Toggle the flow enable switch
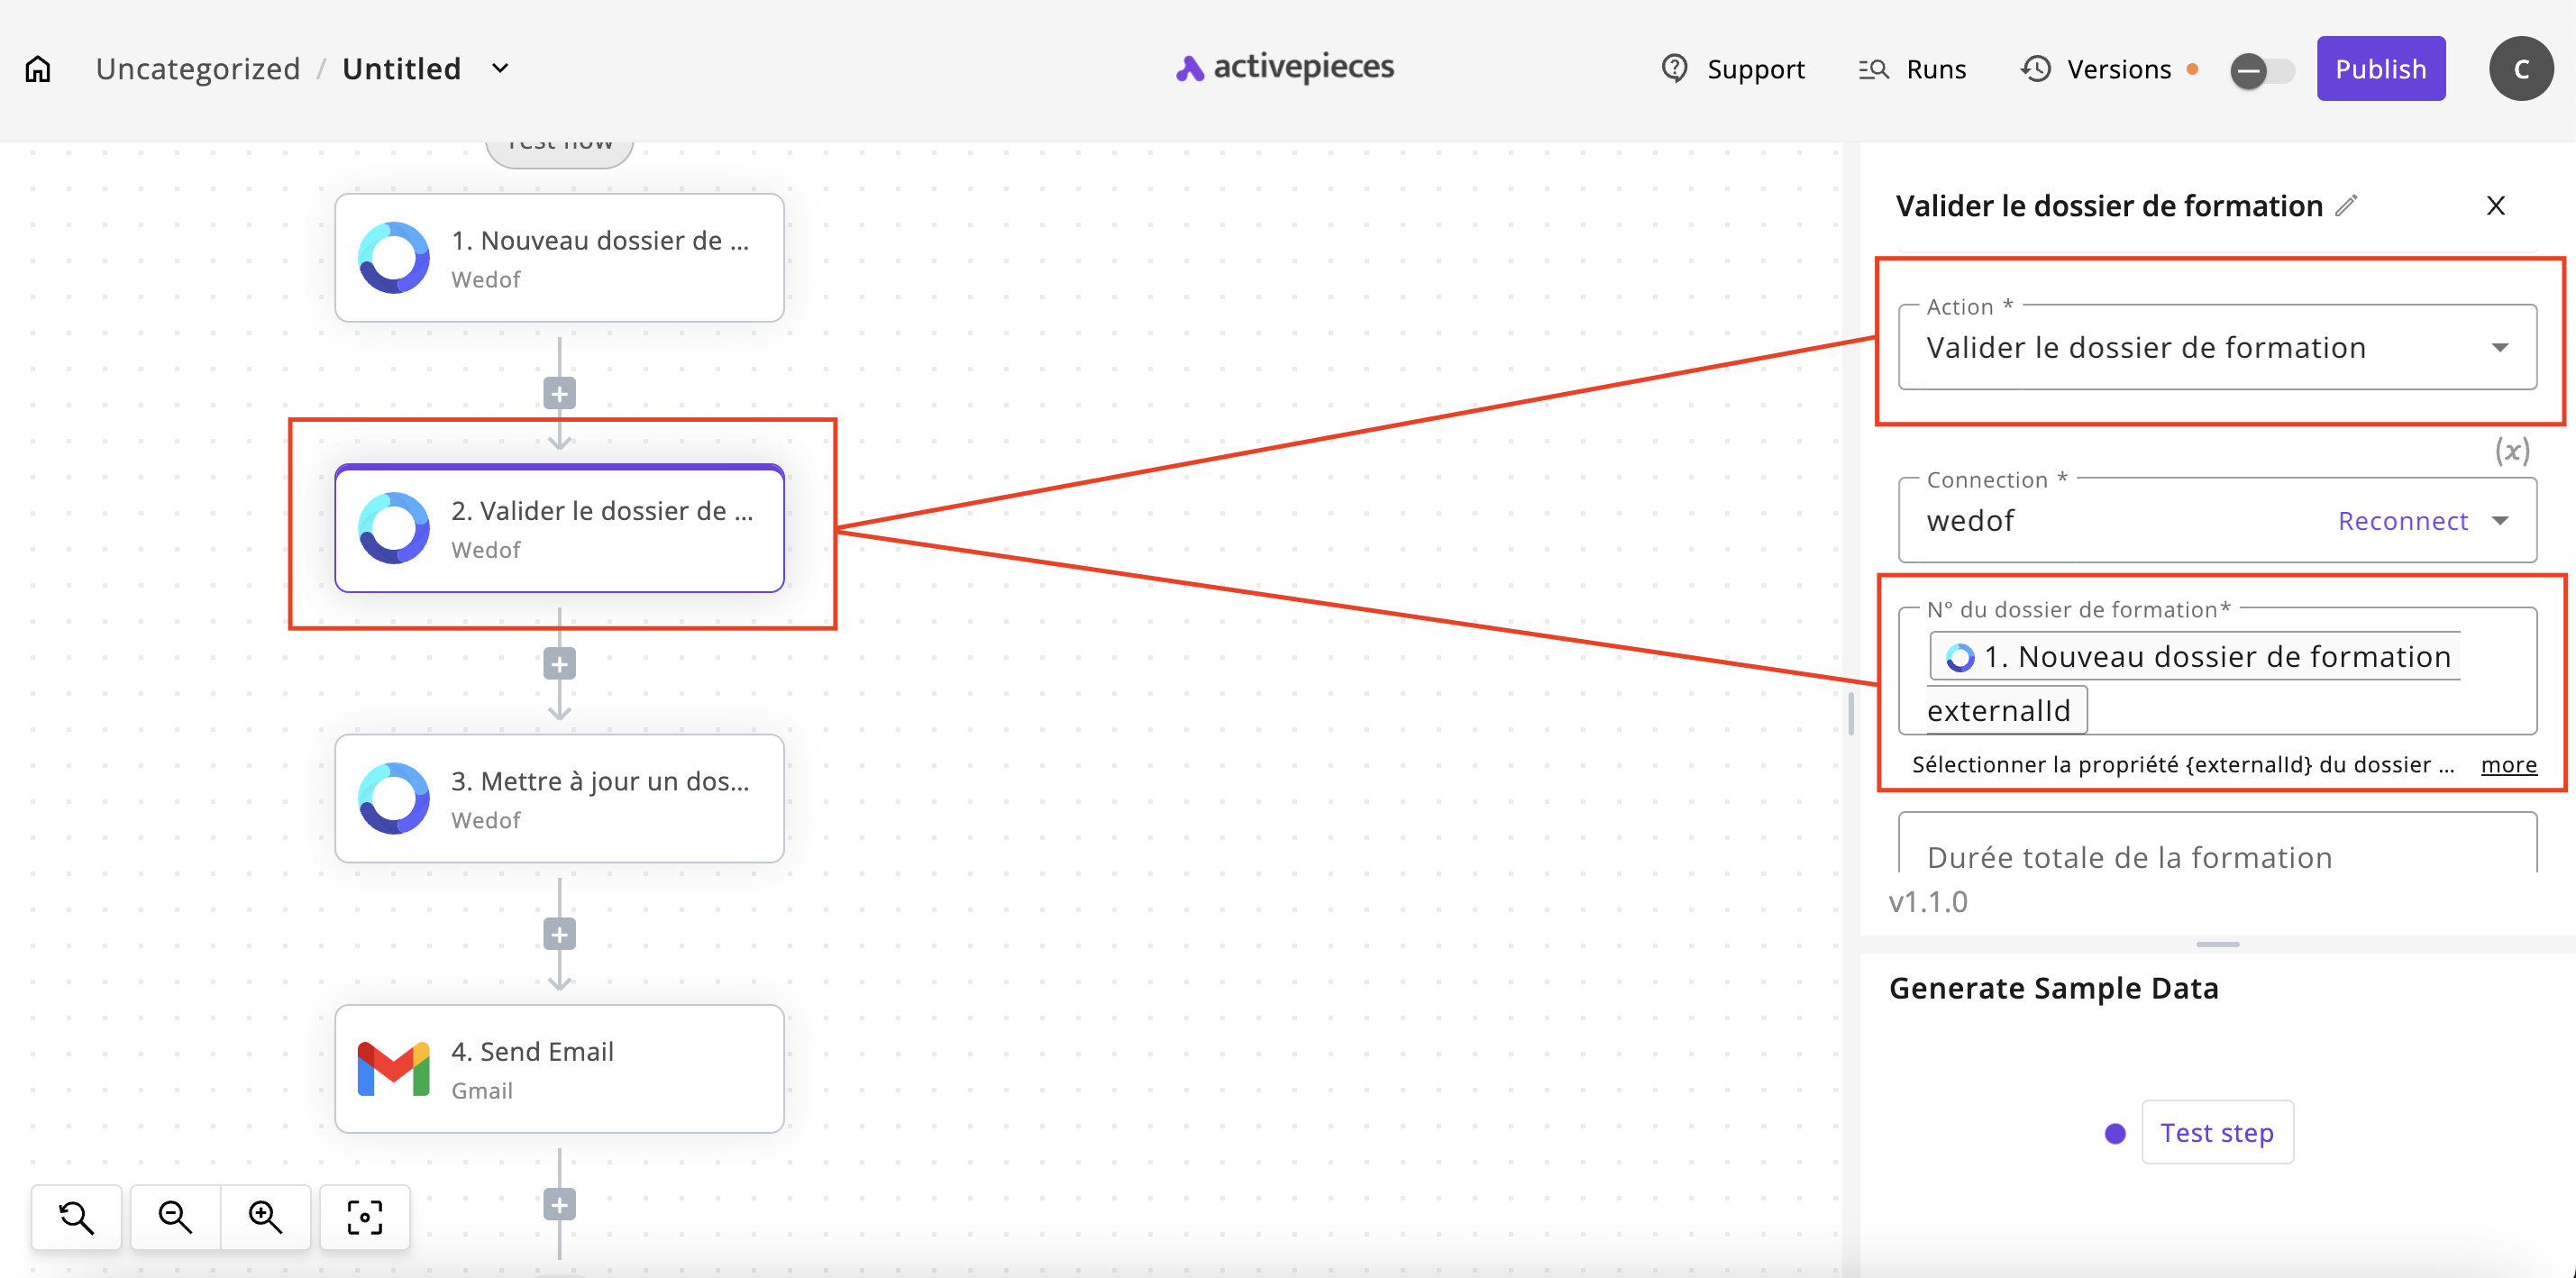 click(x=2261, y=70)
